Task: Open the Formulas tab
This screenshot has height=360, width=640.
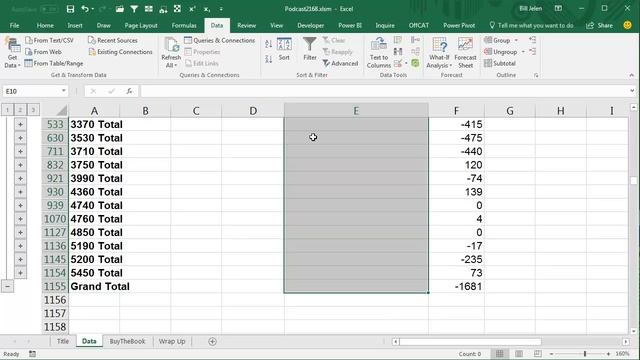Action: (x=184, y=25)
